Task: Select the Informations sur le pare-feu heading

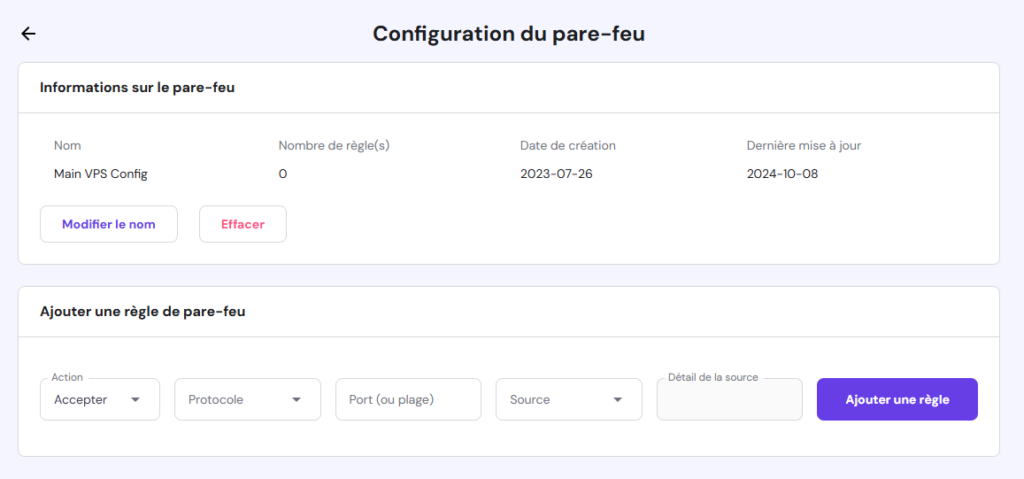Action: coord(137,88)
